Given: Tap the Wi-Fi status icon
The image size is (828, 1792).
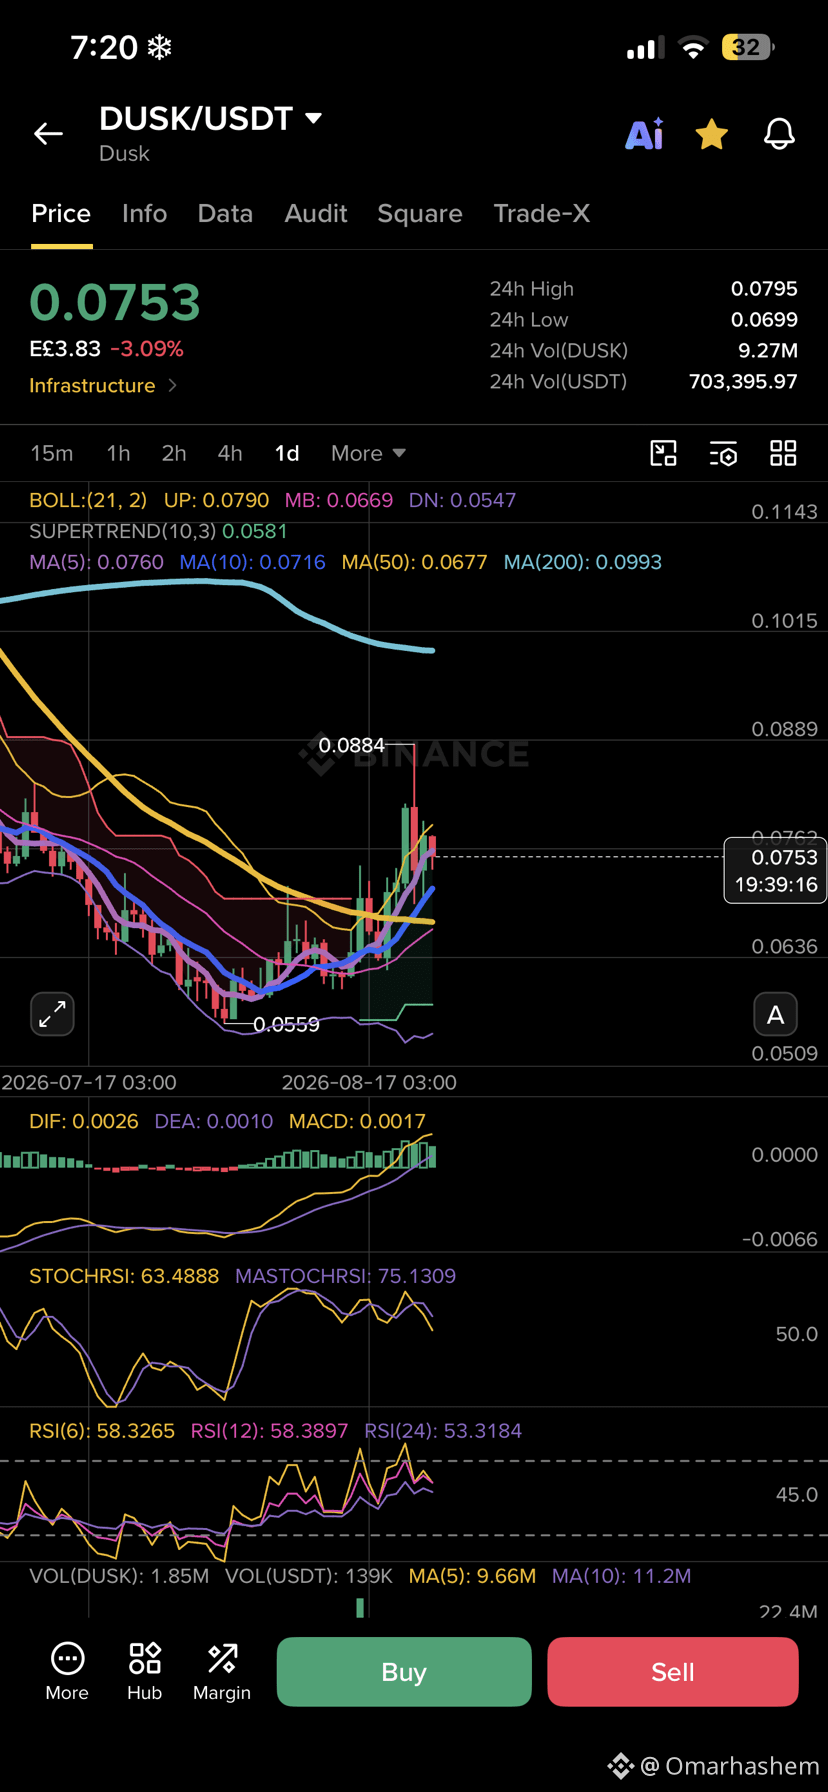Looking at the screenshot, I should [x=692, y=47].
